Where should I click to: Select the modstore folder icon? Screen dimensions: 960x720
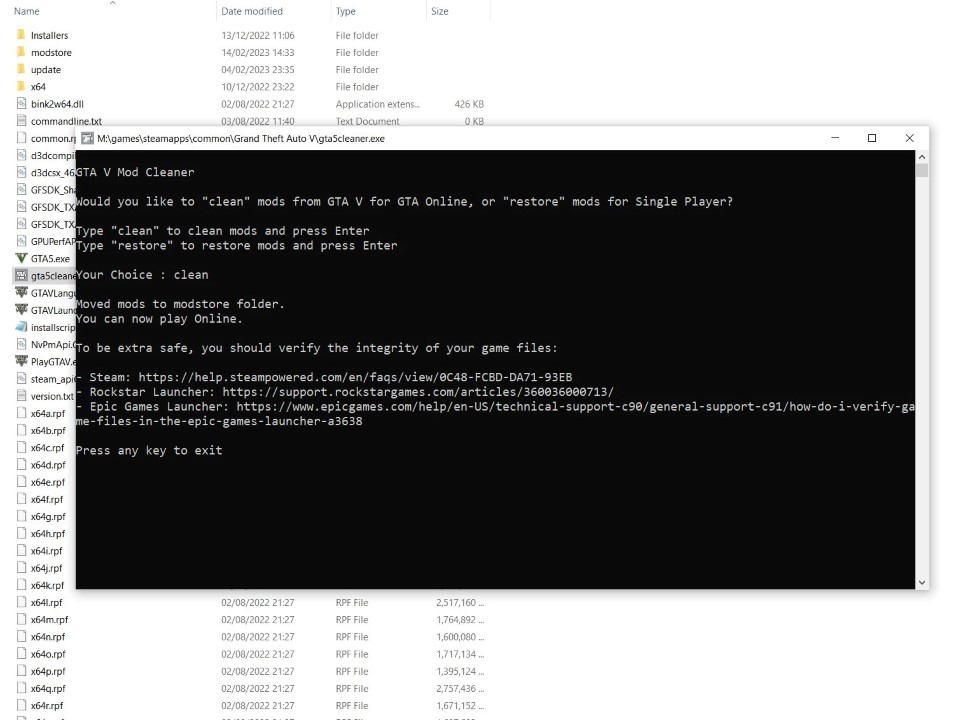pyautogui.click(x=21, y=52)
